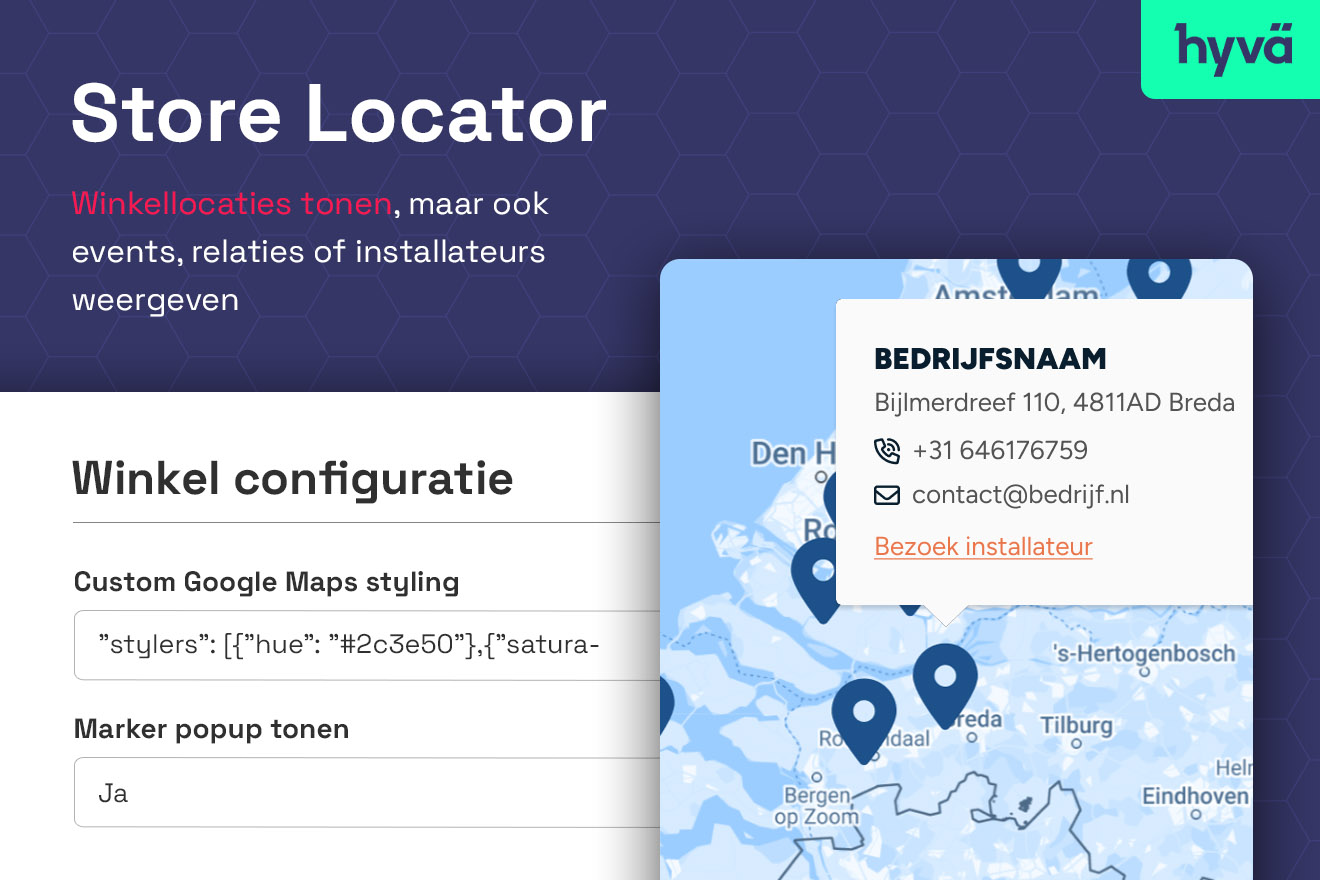Open the Marker popup tonen dropdown showing Ja
Viewport: 1320px width, 880px height.
coord(360,792)
